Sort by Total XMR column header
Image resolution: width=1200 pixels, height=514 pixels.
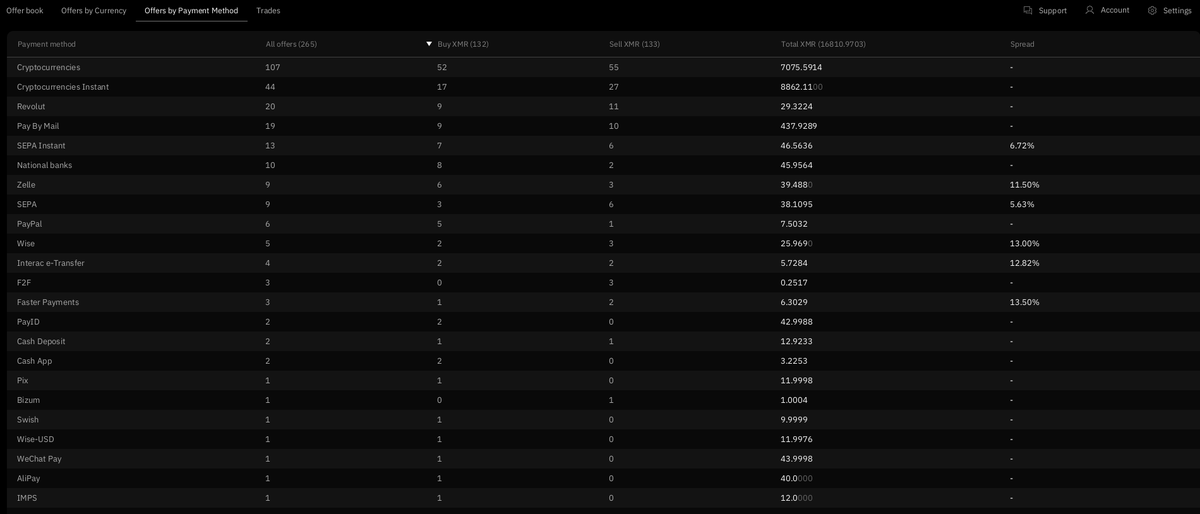click(823, 44)
